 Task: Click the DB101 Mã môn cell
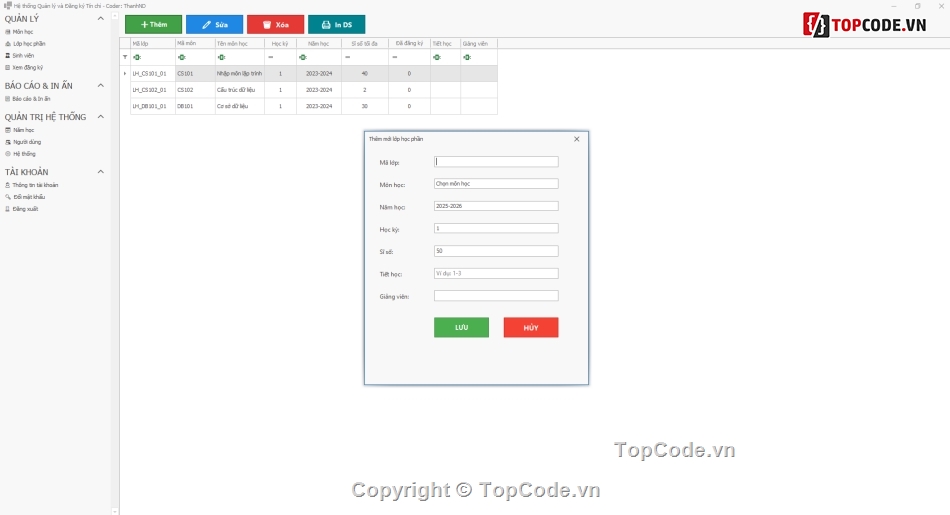coord(195,106)
